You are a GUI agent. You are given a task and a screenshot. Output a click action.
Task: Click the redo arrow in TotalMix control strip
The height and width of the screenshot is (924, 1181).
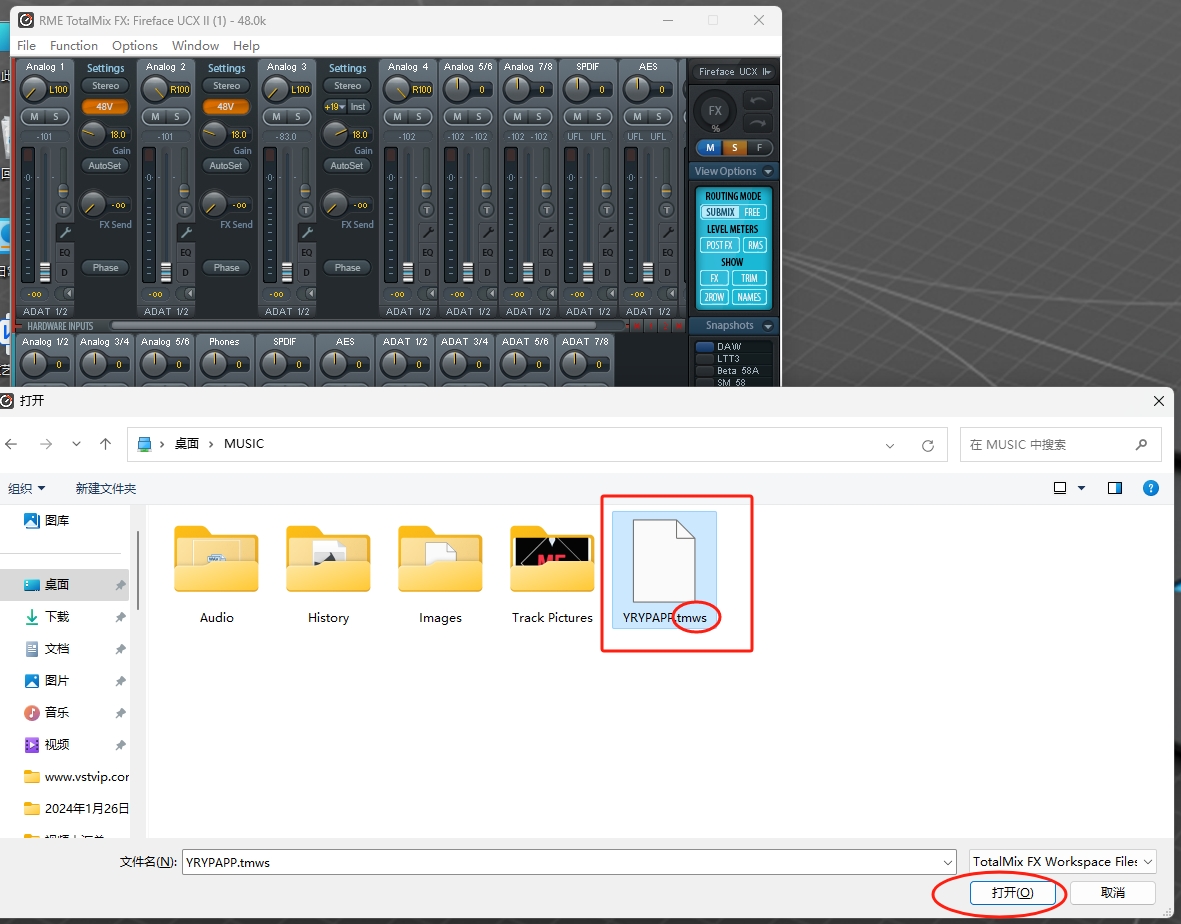(758, 123)
